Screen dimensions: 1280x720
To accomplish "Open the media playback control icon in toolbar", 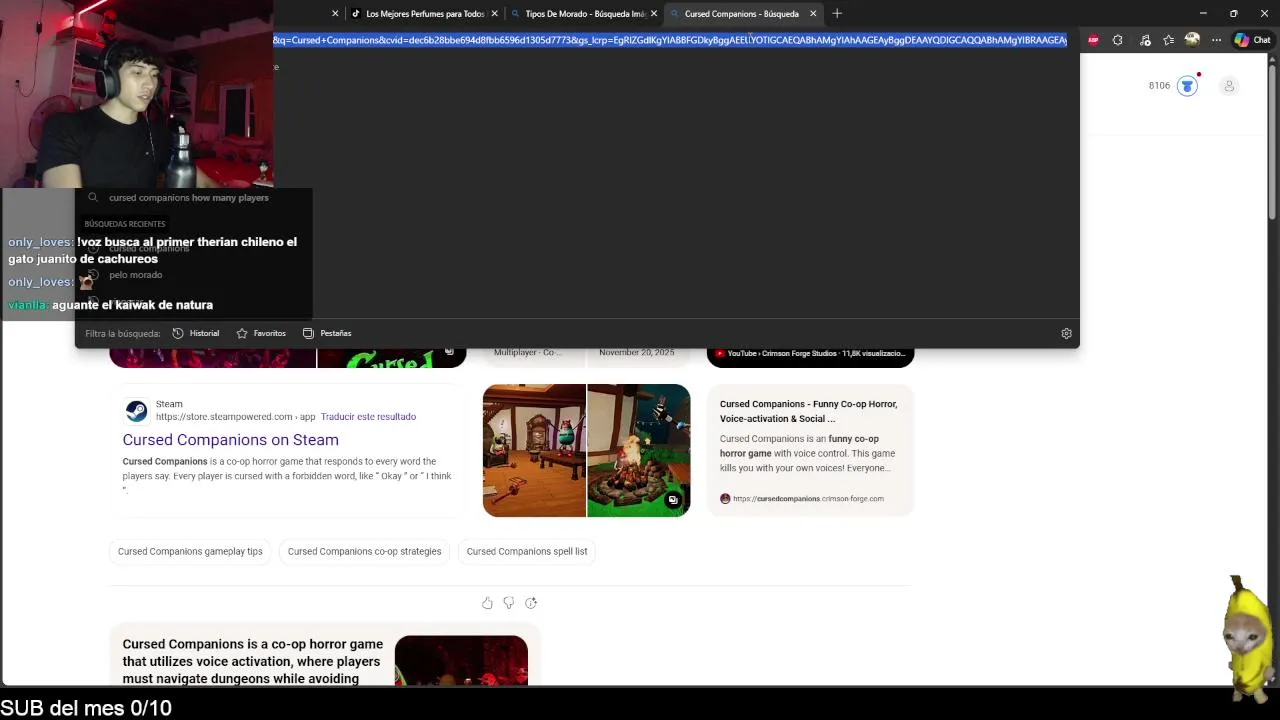I will pyautogui.click(x=1145, y=40).
